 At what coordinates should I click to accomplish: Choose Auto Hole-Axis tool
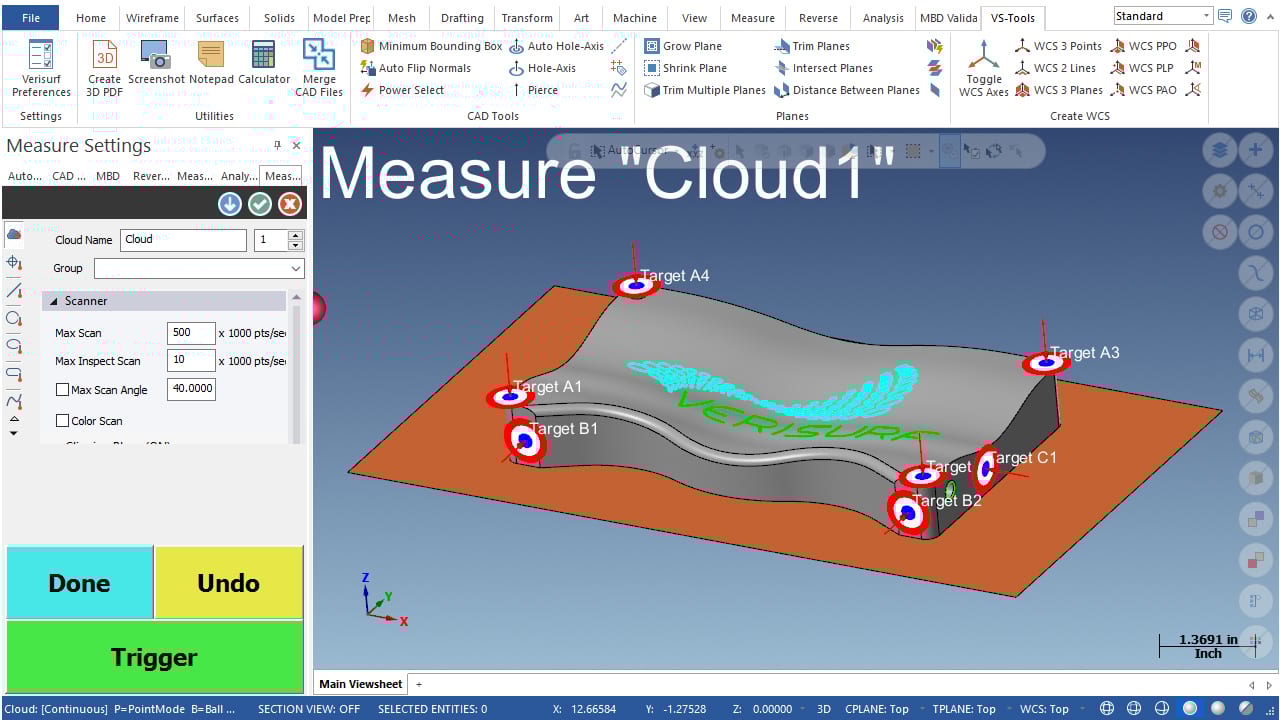pos(556,46)
